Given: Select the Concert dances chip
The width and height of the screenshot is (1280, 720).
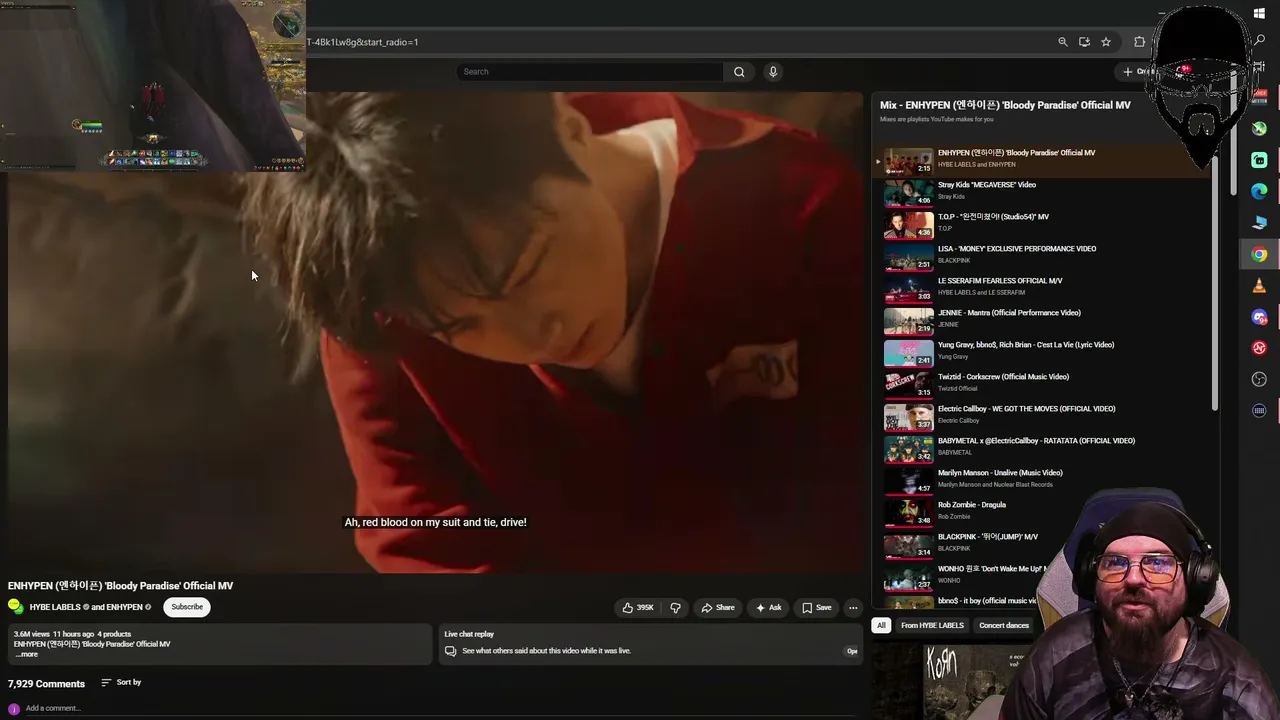Looking at the screenshot, I should click(x=1004, y=625).
